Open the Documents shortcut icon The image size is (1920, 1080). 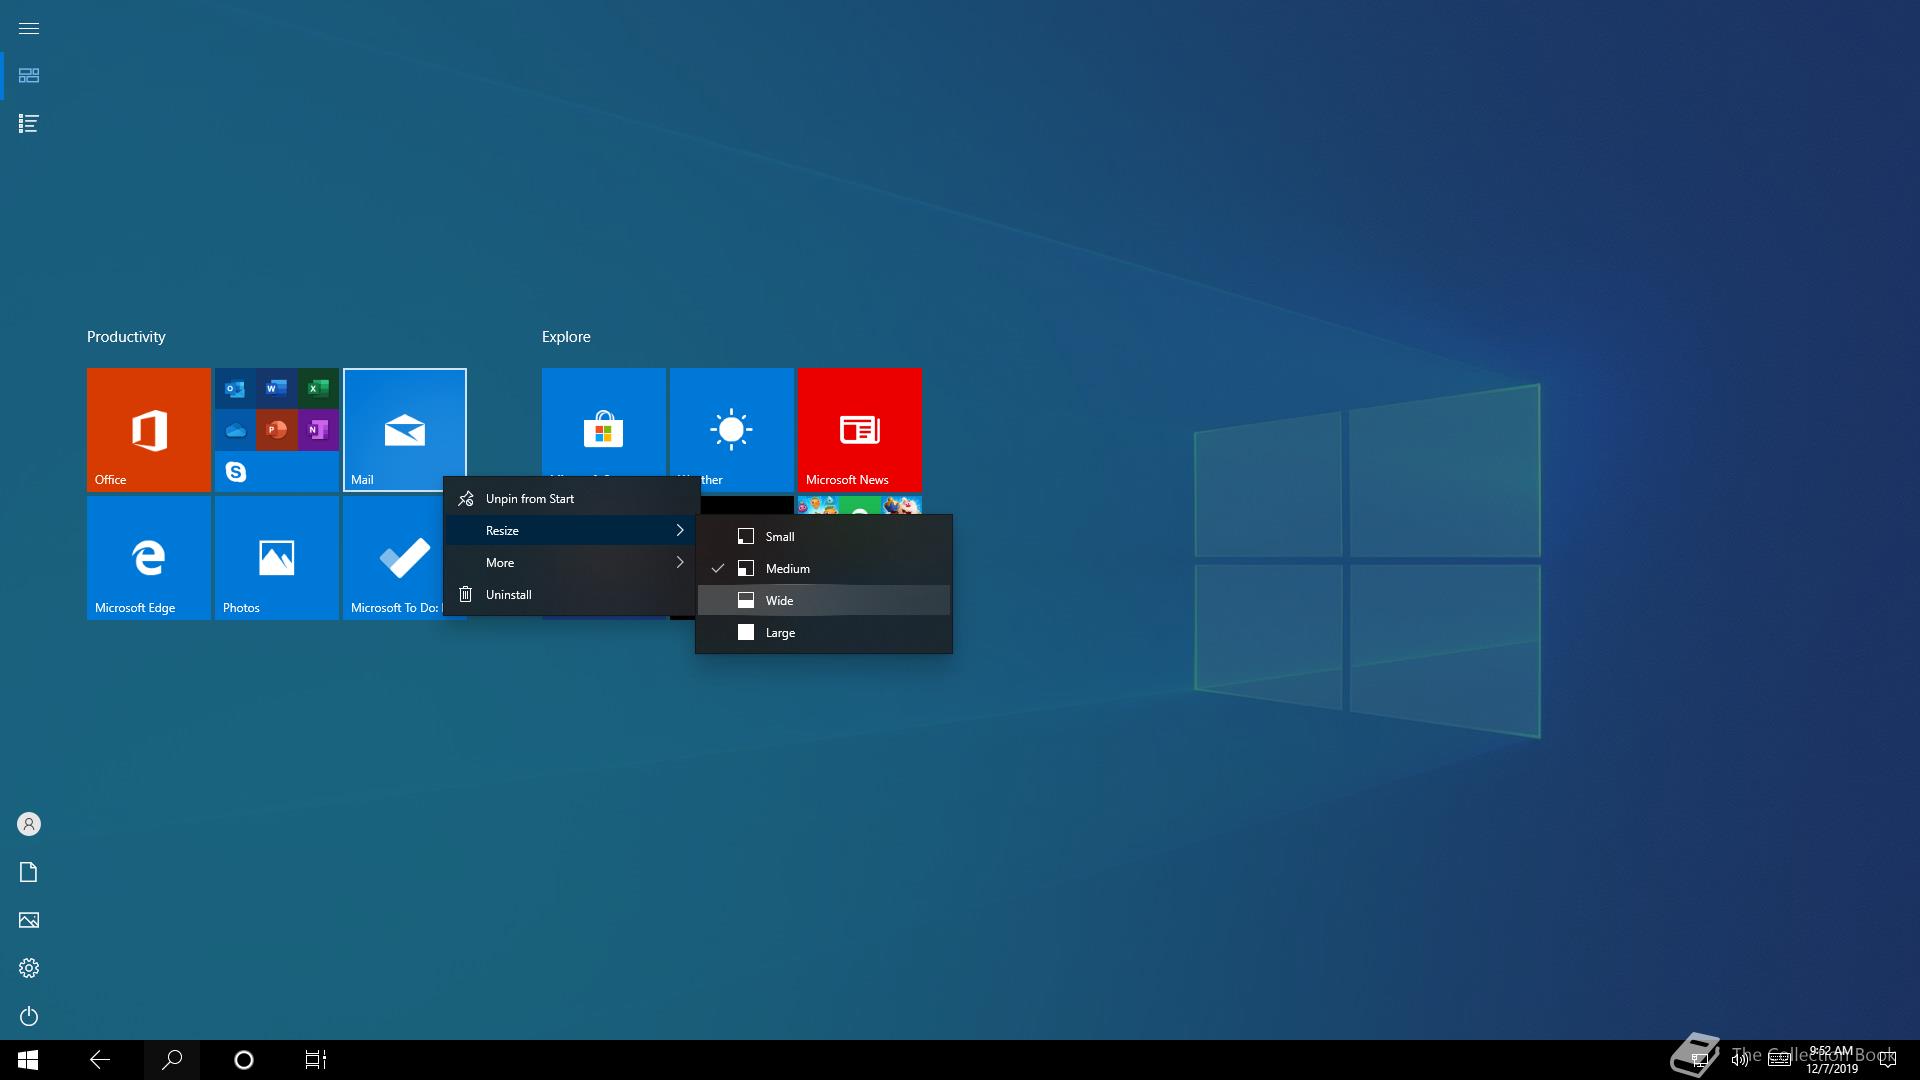point(29,872)
